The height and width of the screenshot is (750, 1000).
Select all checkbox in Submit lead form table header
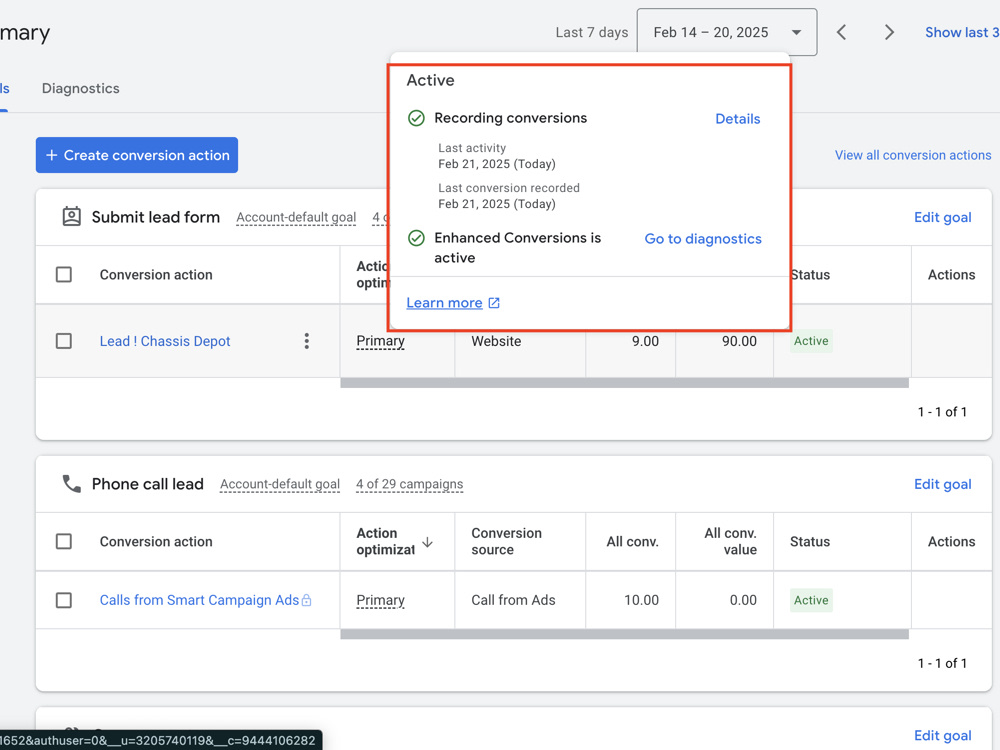coord(64,275)
